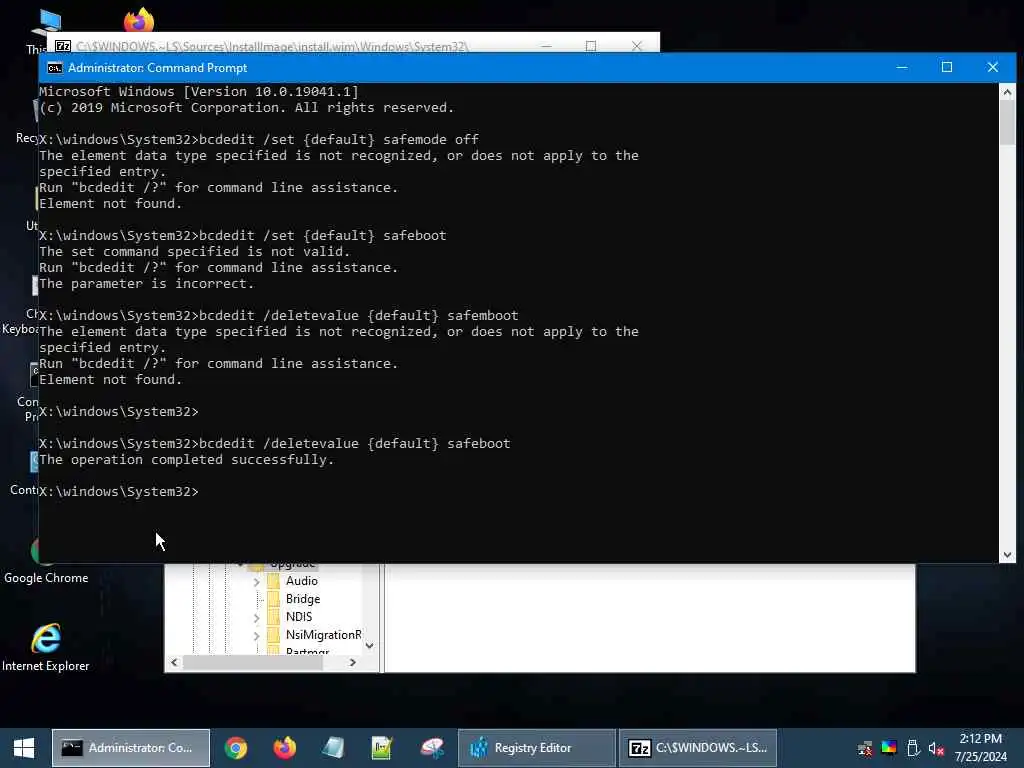Click Registry tree horizontal scrollbar right arrow
The height and width of the screenshot is (768, 1024).
pyautogui.click(x=353, y=662)
